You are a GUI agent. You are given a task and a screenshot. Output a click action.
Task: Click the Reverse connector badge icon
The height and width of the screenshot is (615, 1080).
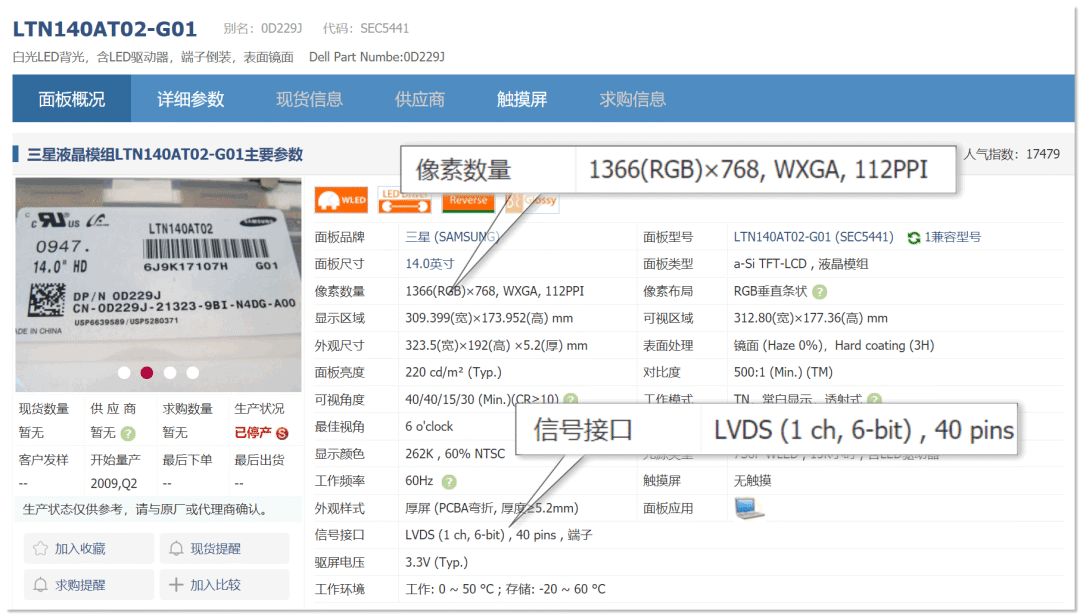pyautogui.click(x=468, y=202)
